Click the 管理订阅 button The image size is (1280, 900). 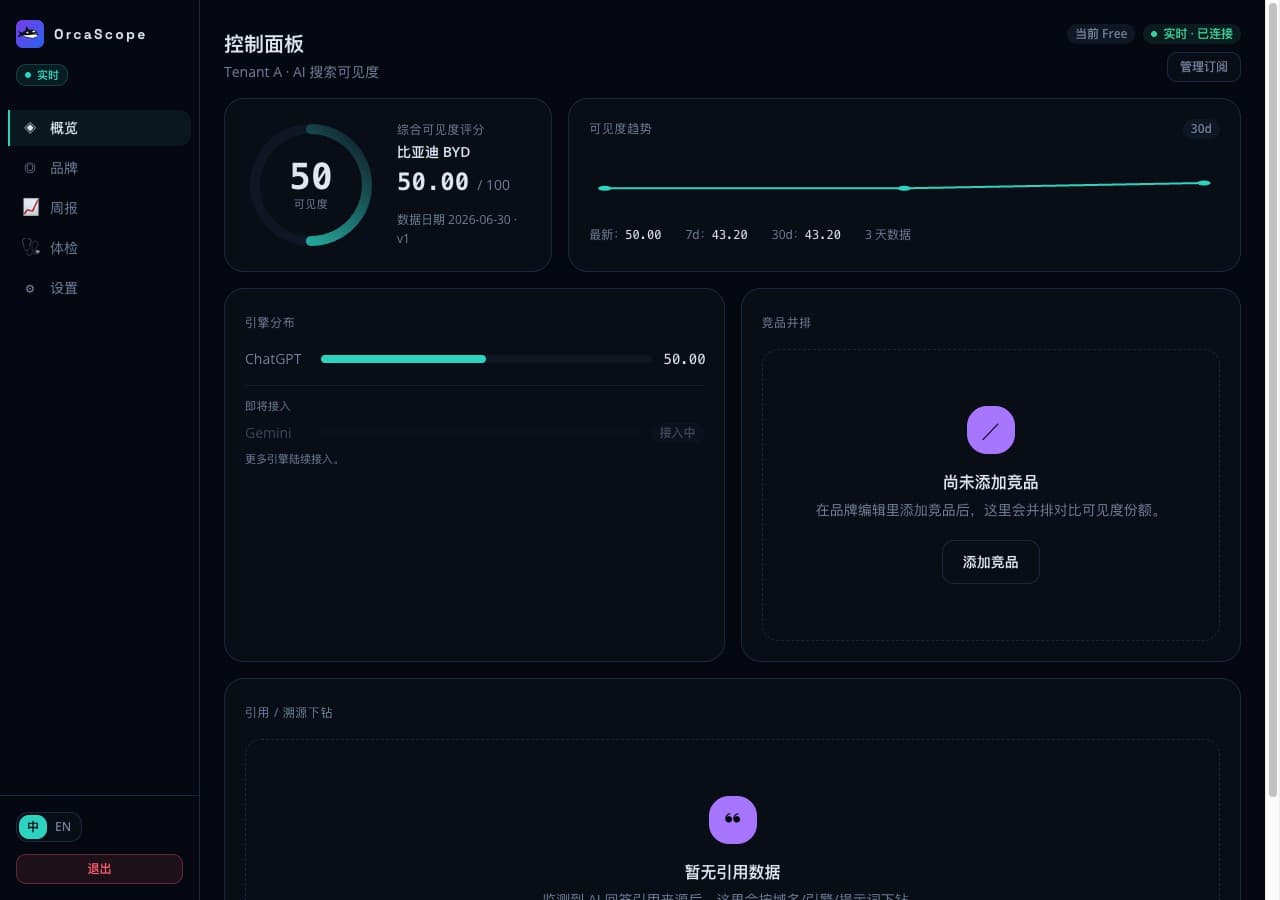tap(1204, 67)
